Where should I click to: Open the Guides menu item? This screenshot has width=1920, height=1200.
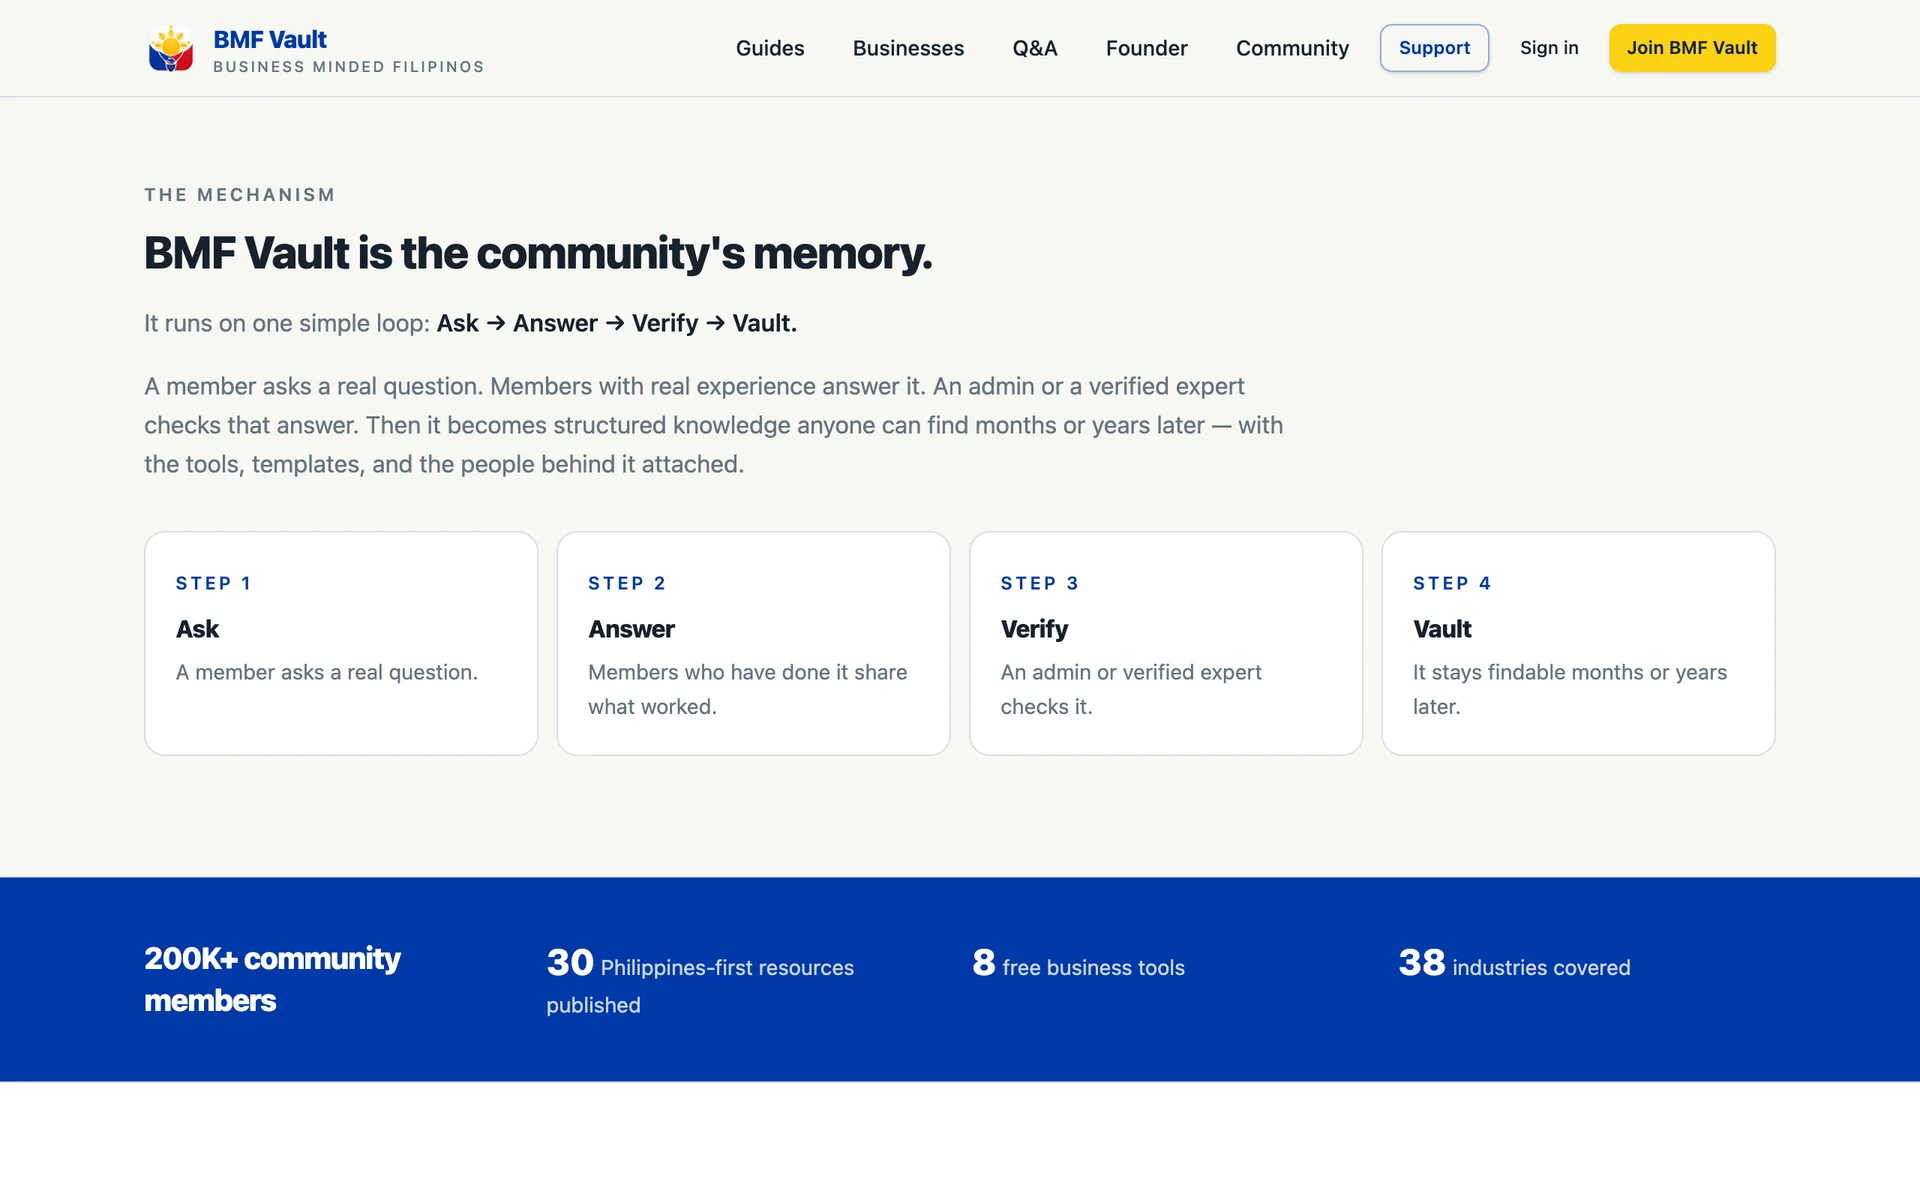coord(770,48)
